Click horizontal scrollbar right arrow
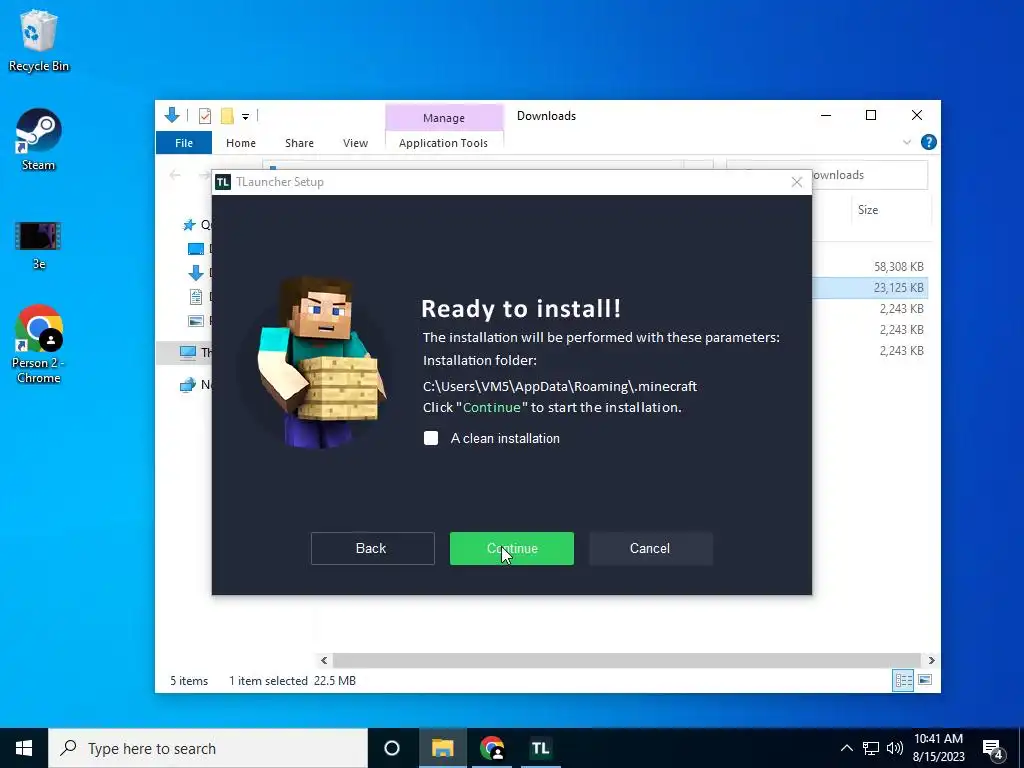The width and height of the screenshot is (1024, 768). click(x=931, y=660)
